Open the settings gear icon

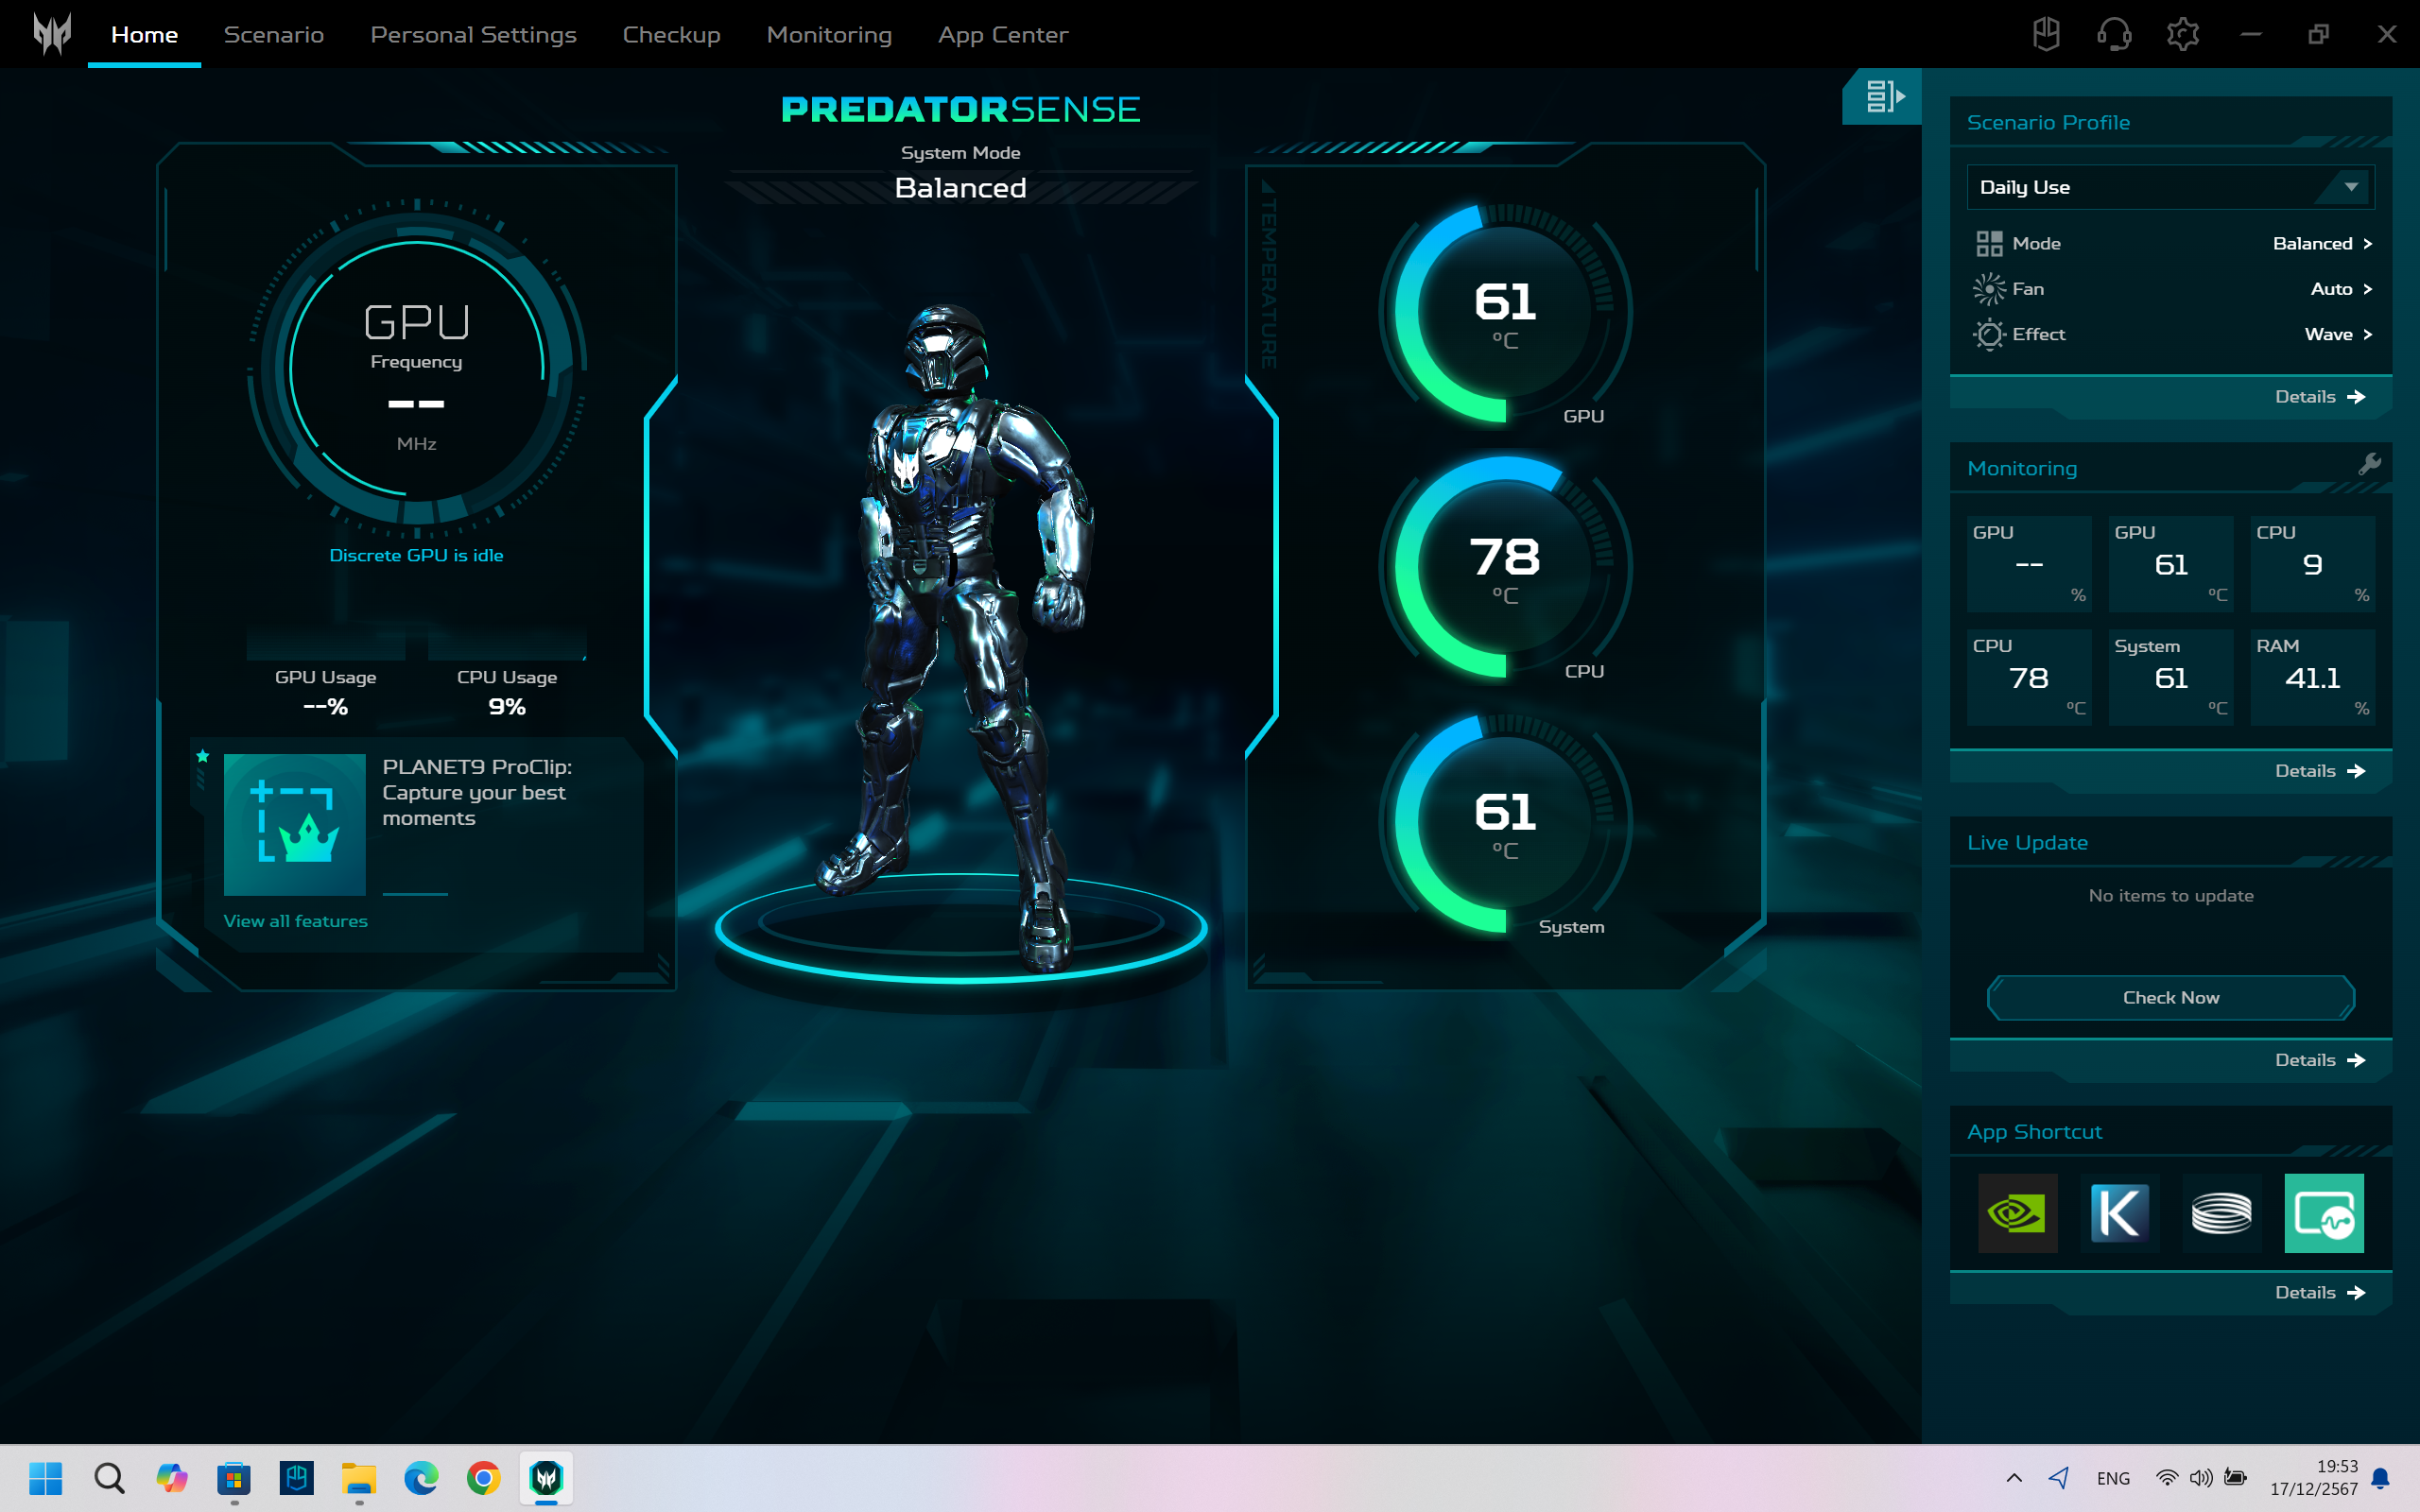coord(2182,34)
